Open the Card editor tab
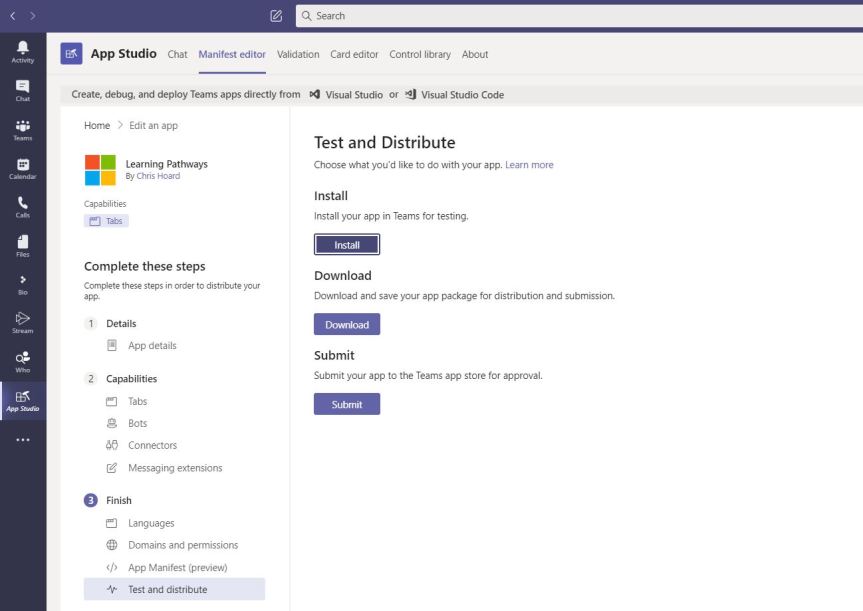Screen dimensions: 863x611 point(354,55)
